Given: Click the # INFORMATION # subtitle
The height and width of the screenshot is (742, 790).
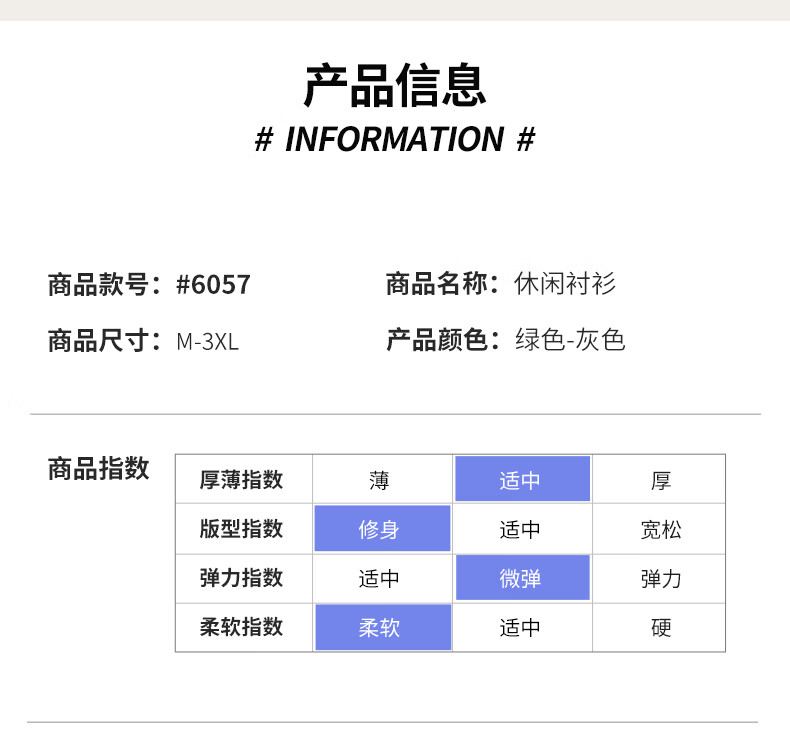Looking at the screenshot, I should click(395, 139).
